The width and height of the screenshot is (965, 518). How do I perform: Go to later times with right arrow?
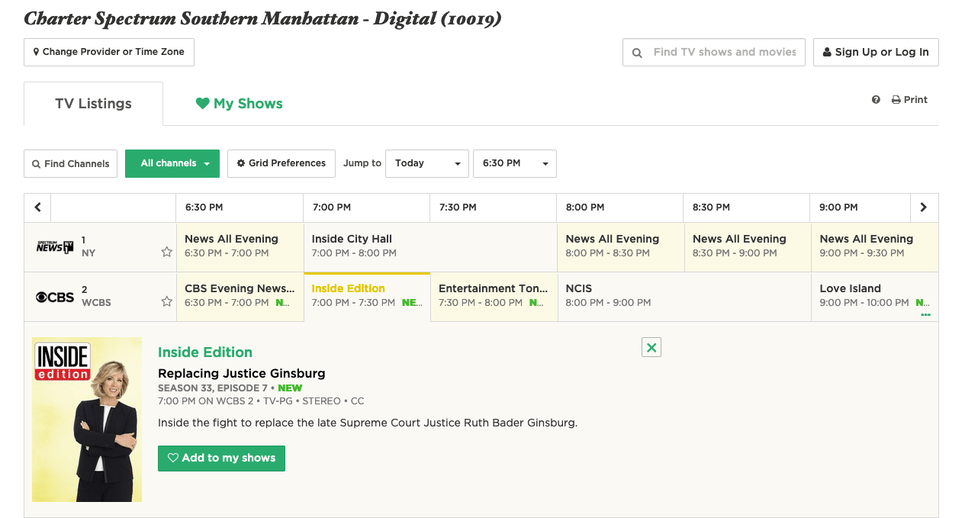tap(923, 207)
